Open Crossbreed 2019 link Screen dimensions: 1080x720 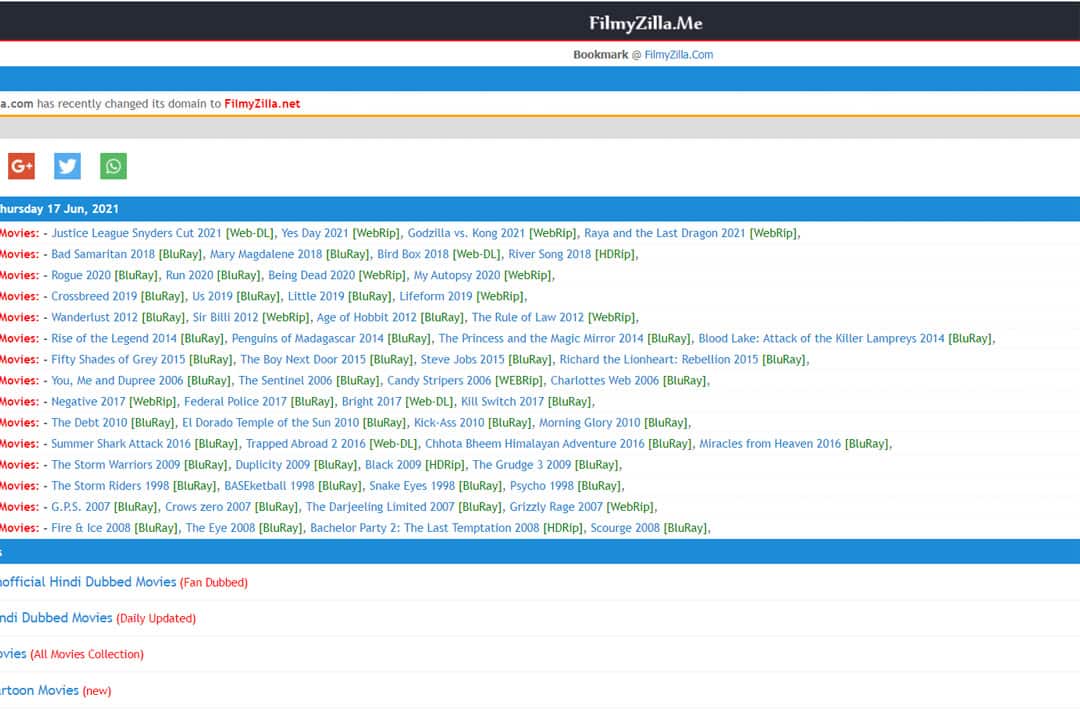pyautogui.click(x=94, y=296)
